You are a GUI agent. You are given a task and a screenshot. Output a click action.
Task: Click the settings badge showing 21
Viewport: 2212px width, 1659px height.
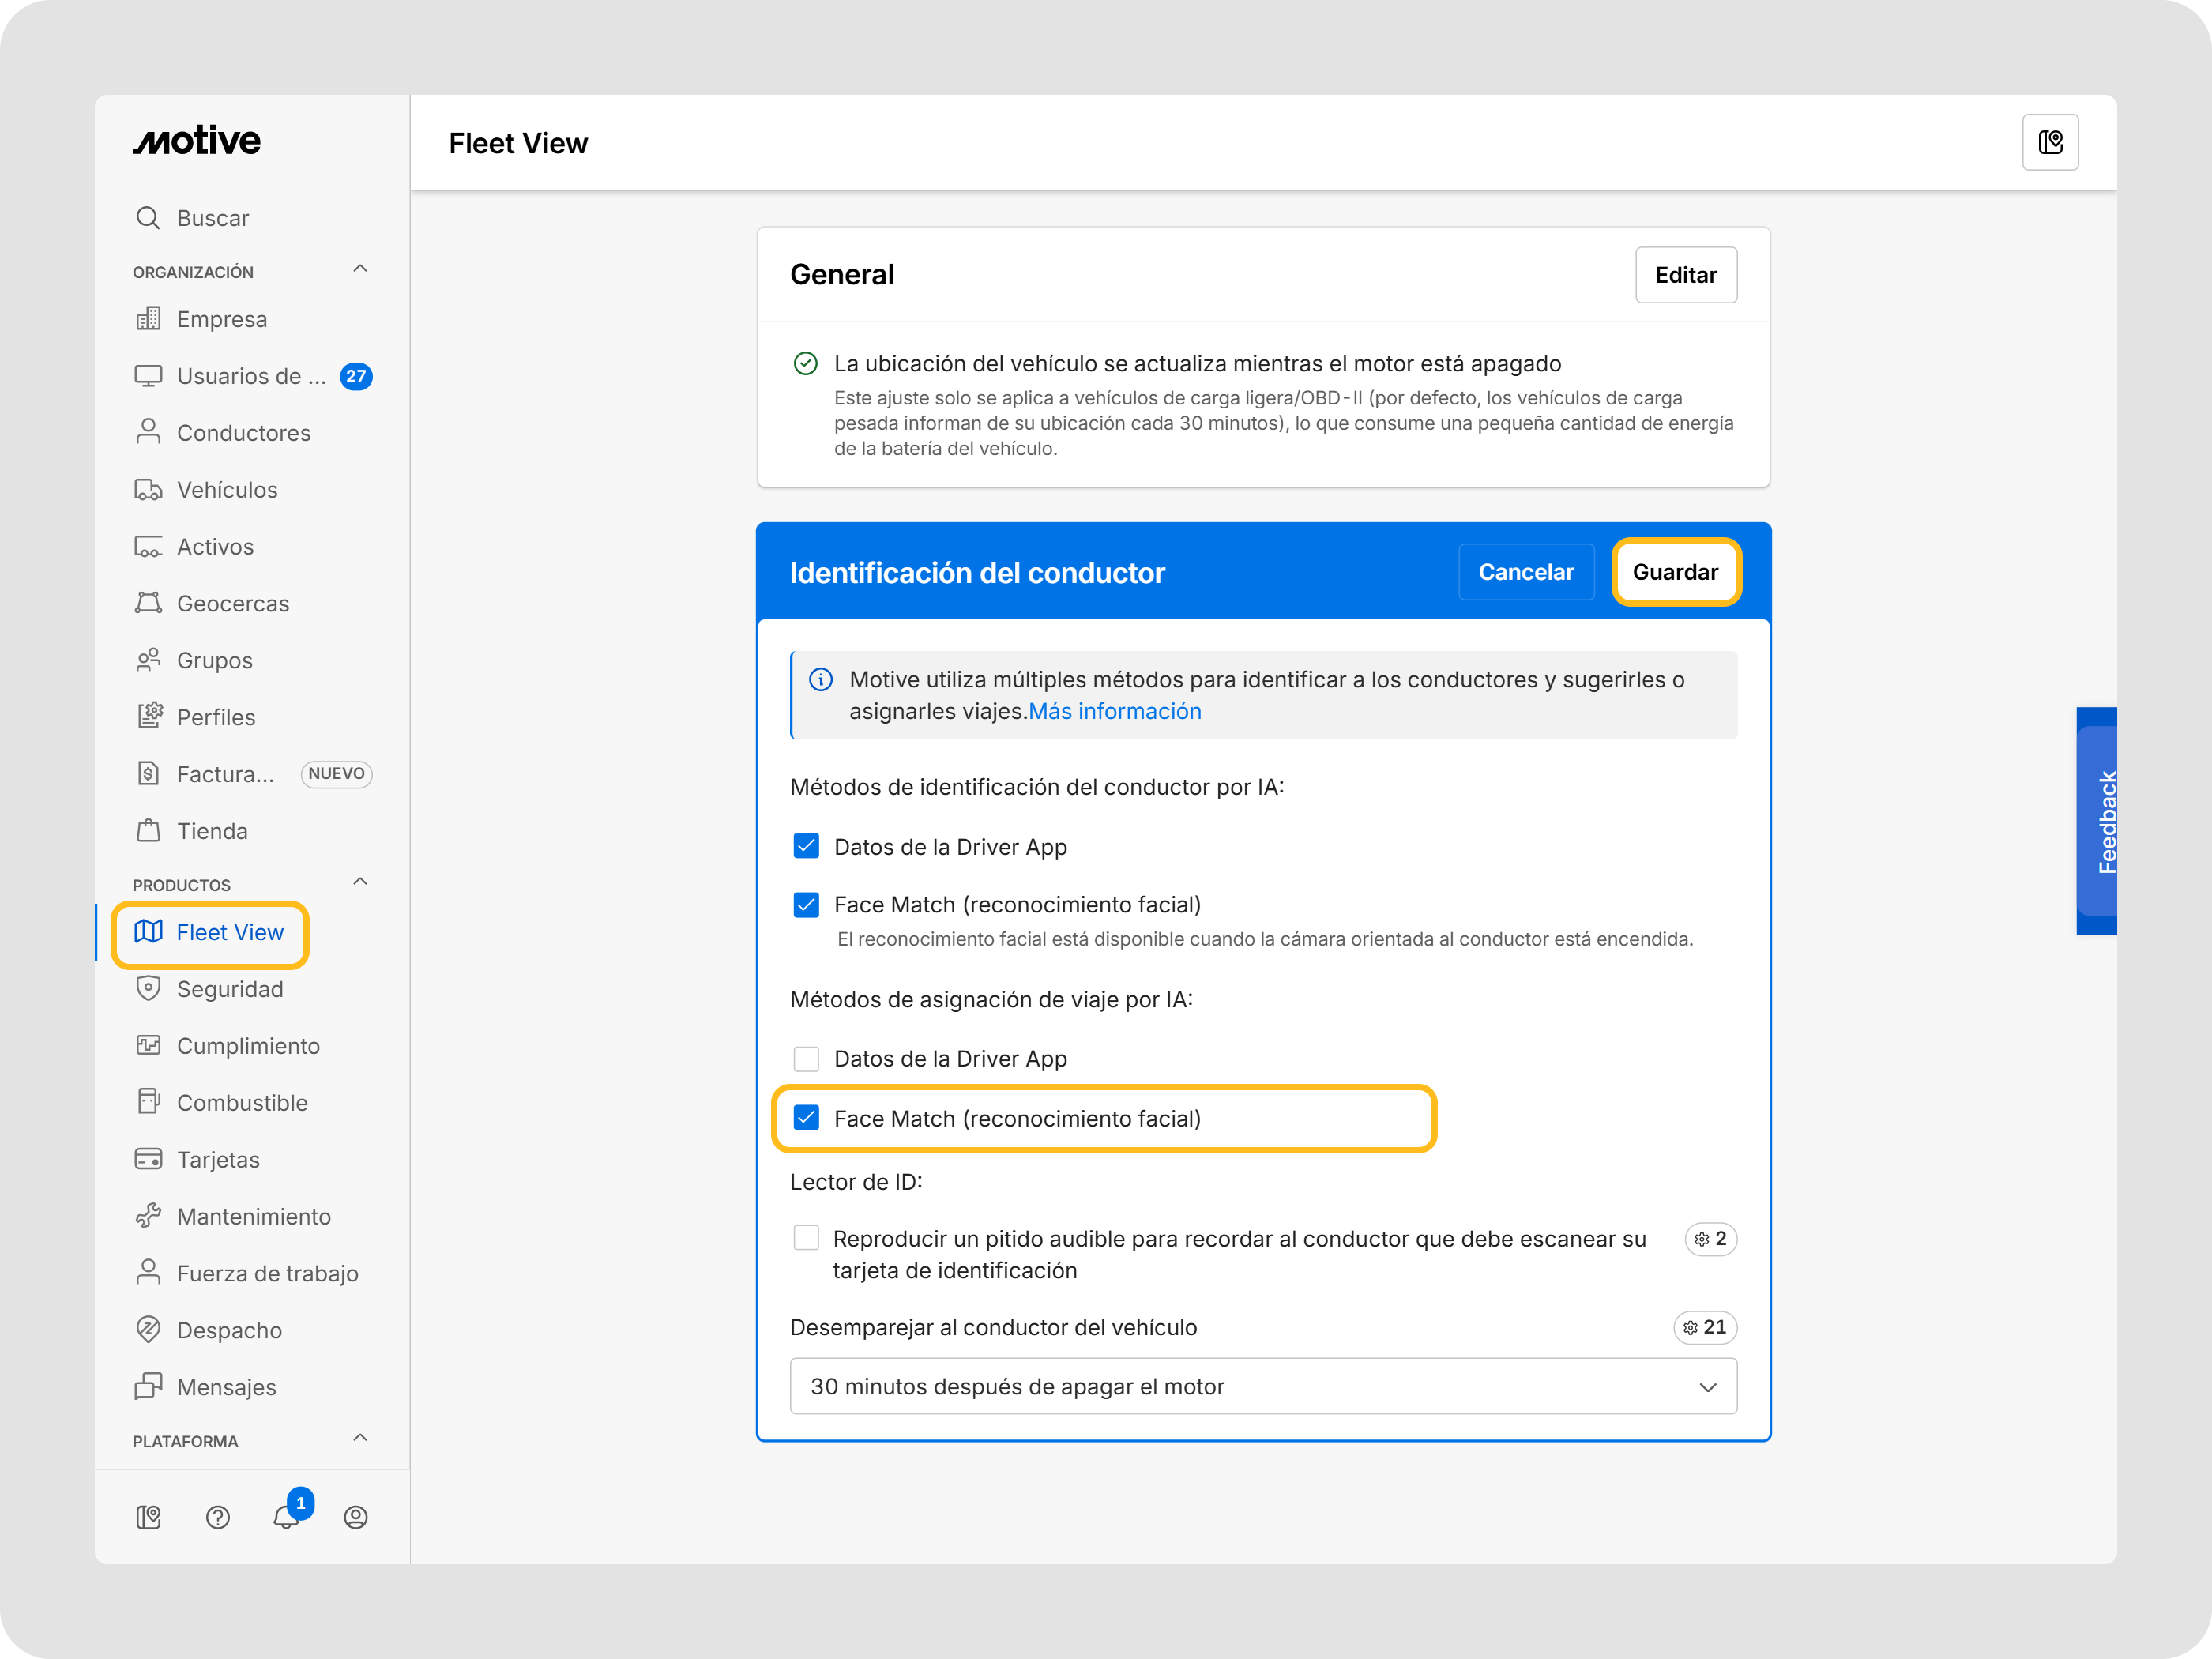(x=1704, y=1327)
